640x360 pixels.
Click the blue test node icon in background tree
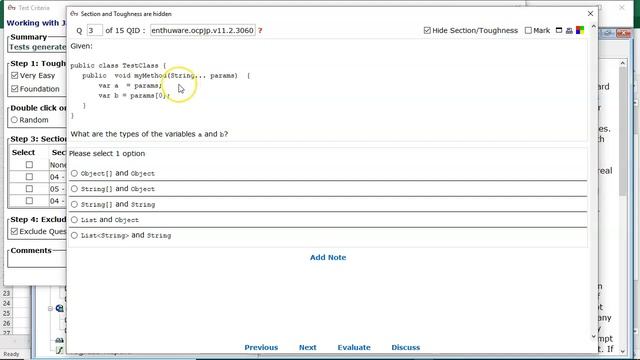[x=60, y=308]
